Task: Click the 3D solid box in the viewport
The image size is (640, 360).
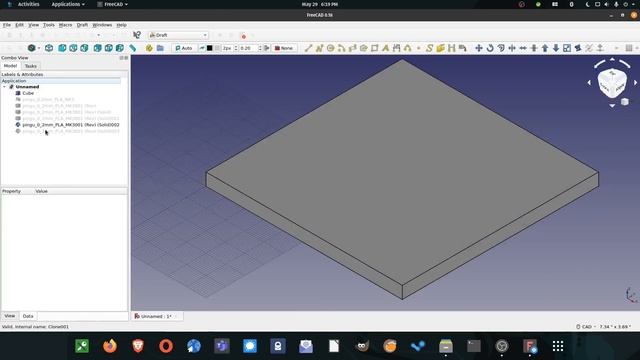Action: tap(402, 179)
